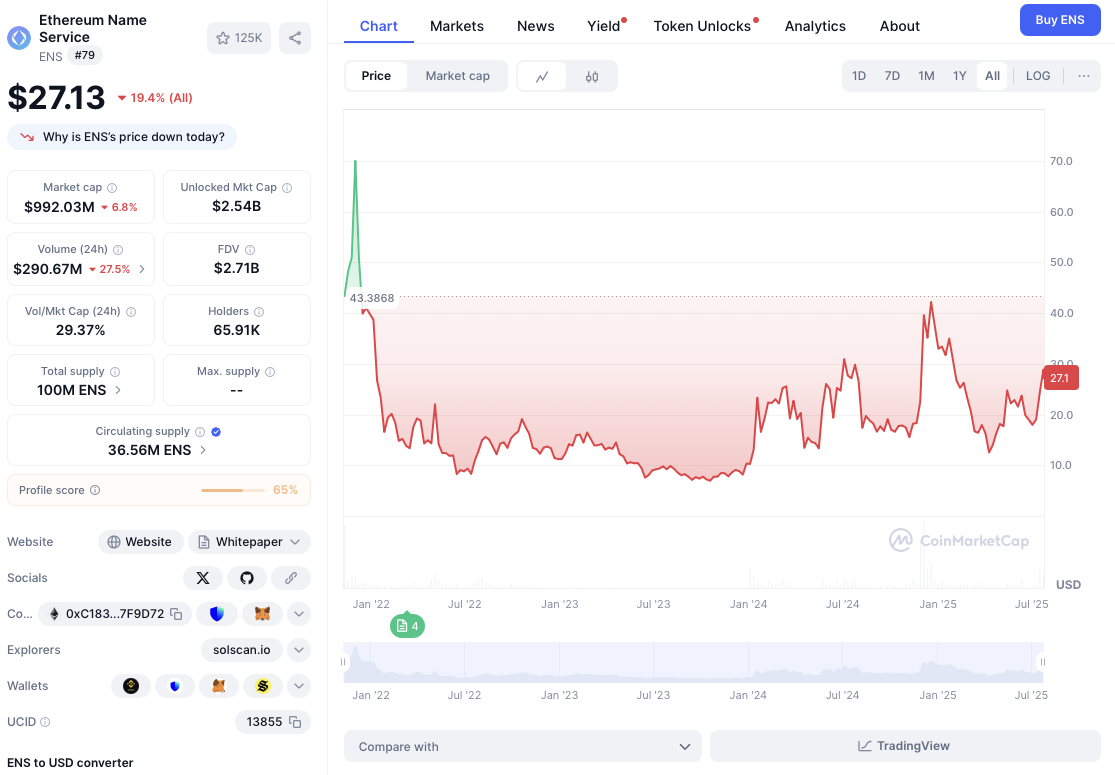Select line chart type
Viewport: 1115px width, 775px height.
(542, 76)
